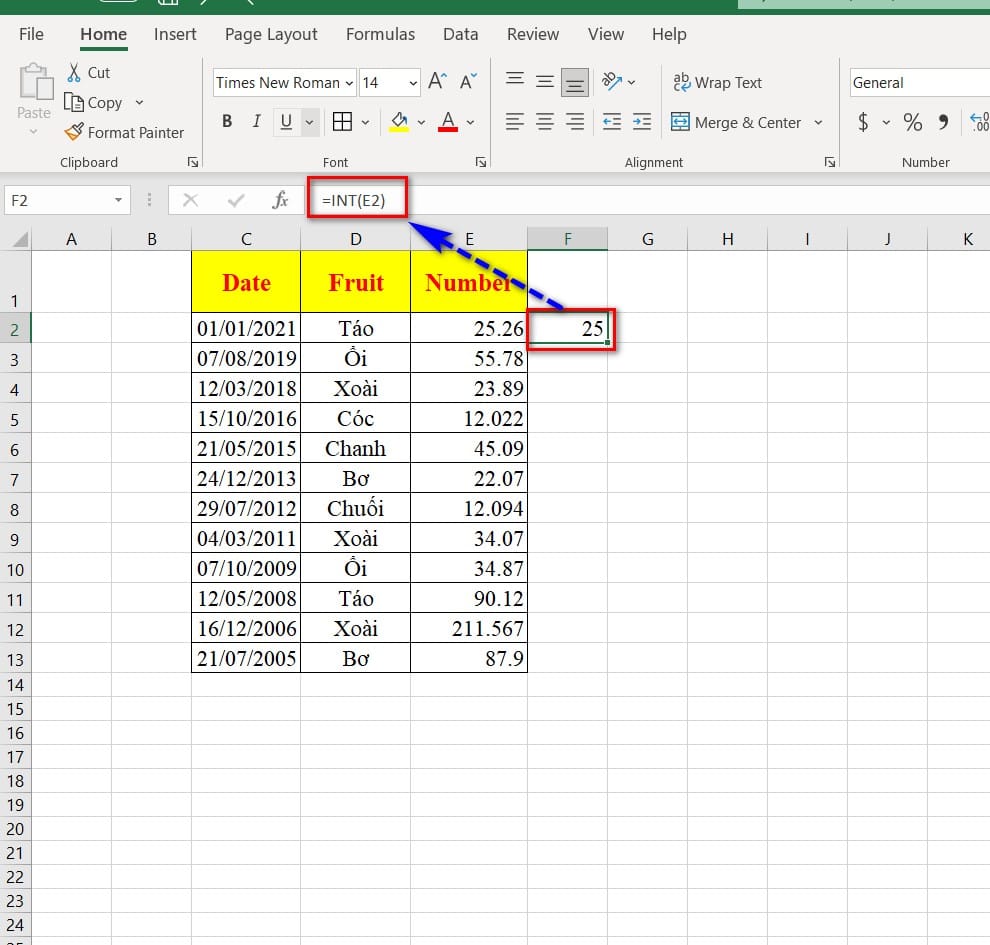The width and height of the screenshot is (990, 945).
Task: Toggle Italic formatting
Action: tap(256, 121)
